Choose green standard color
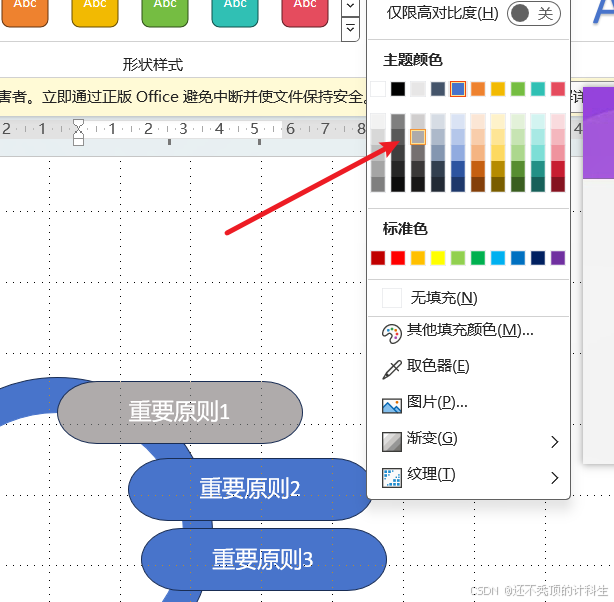The width and height of the screenshot is (614, 602). coord(478,258)
